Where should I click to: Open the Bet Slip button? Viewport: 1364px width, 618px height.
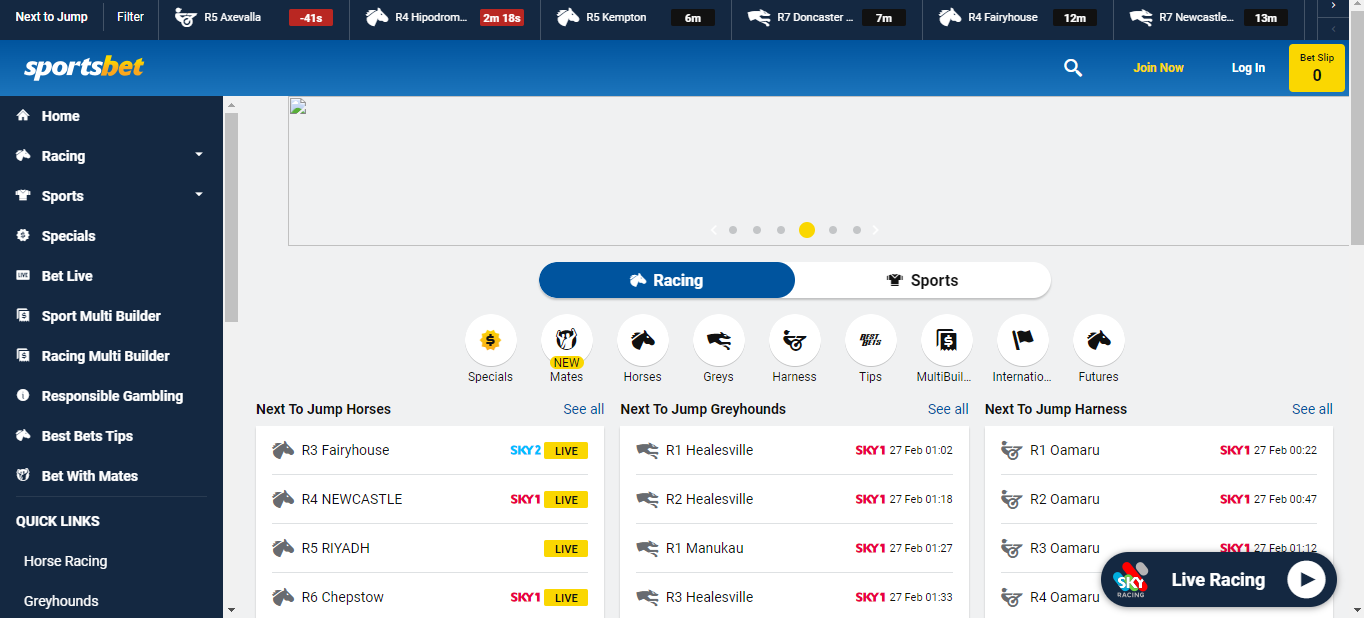[1316, 68]
